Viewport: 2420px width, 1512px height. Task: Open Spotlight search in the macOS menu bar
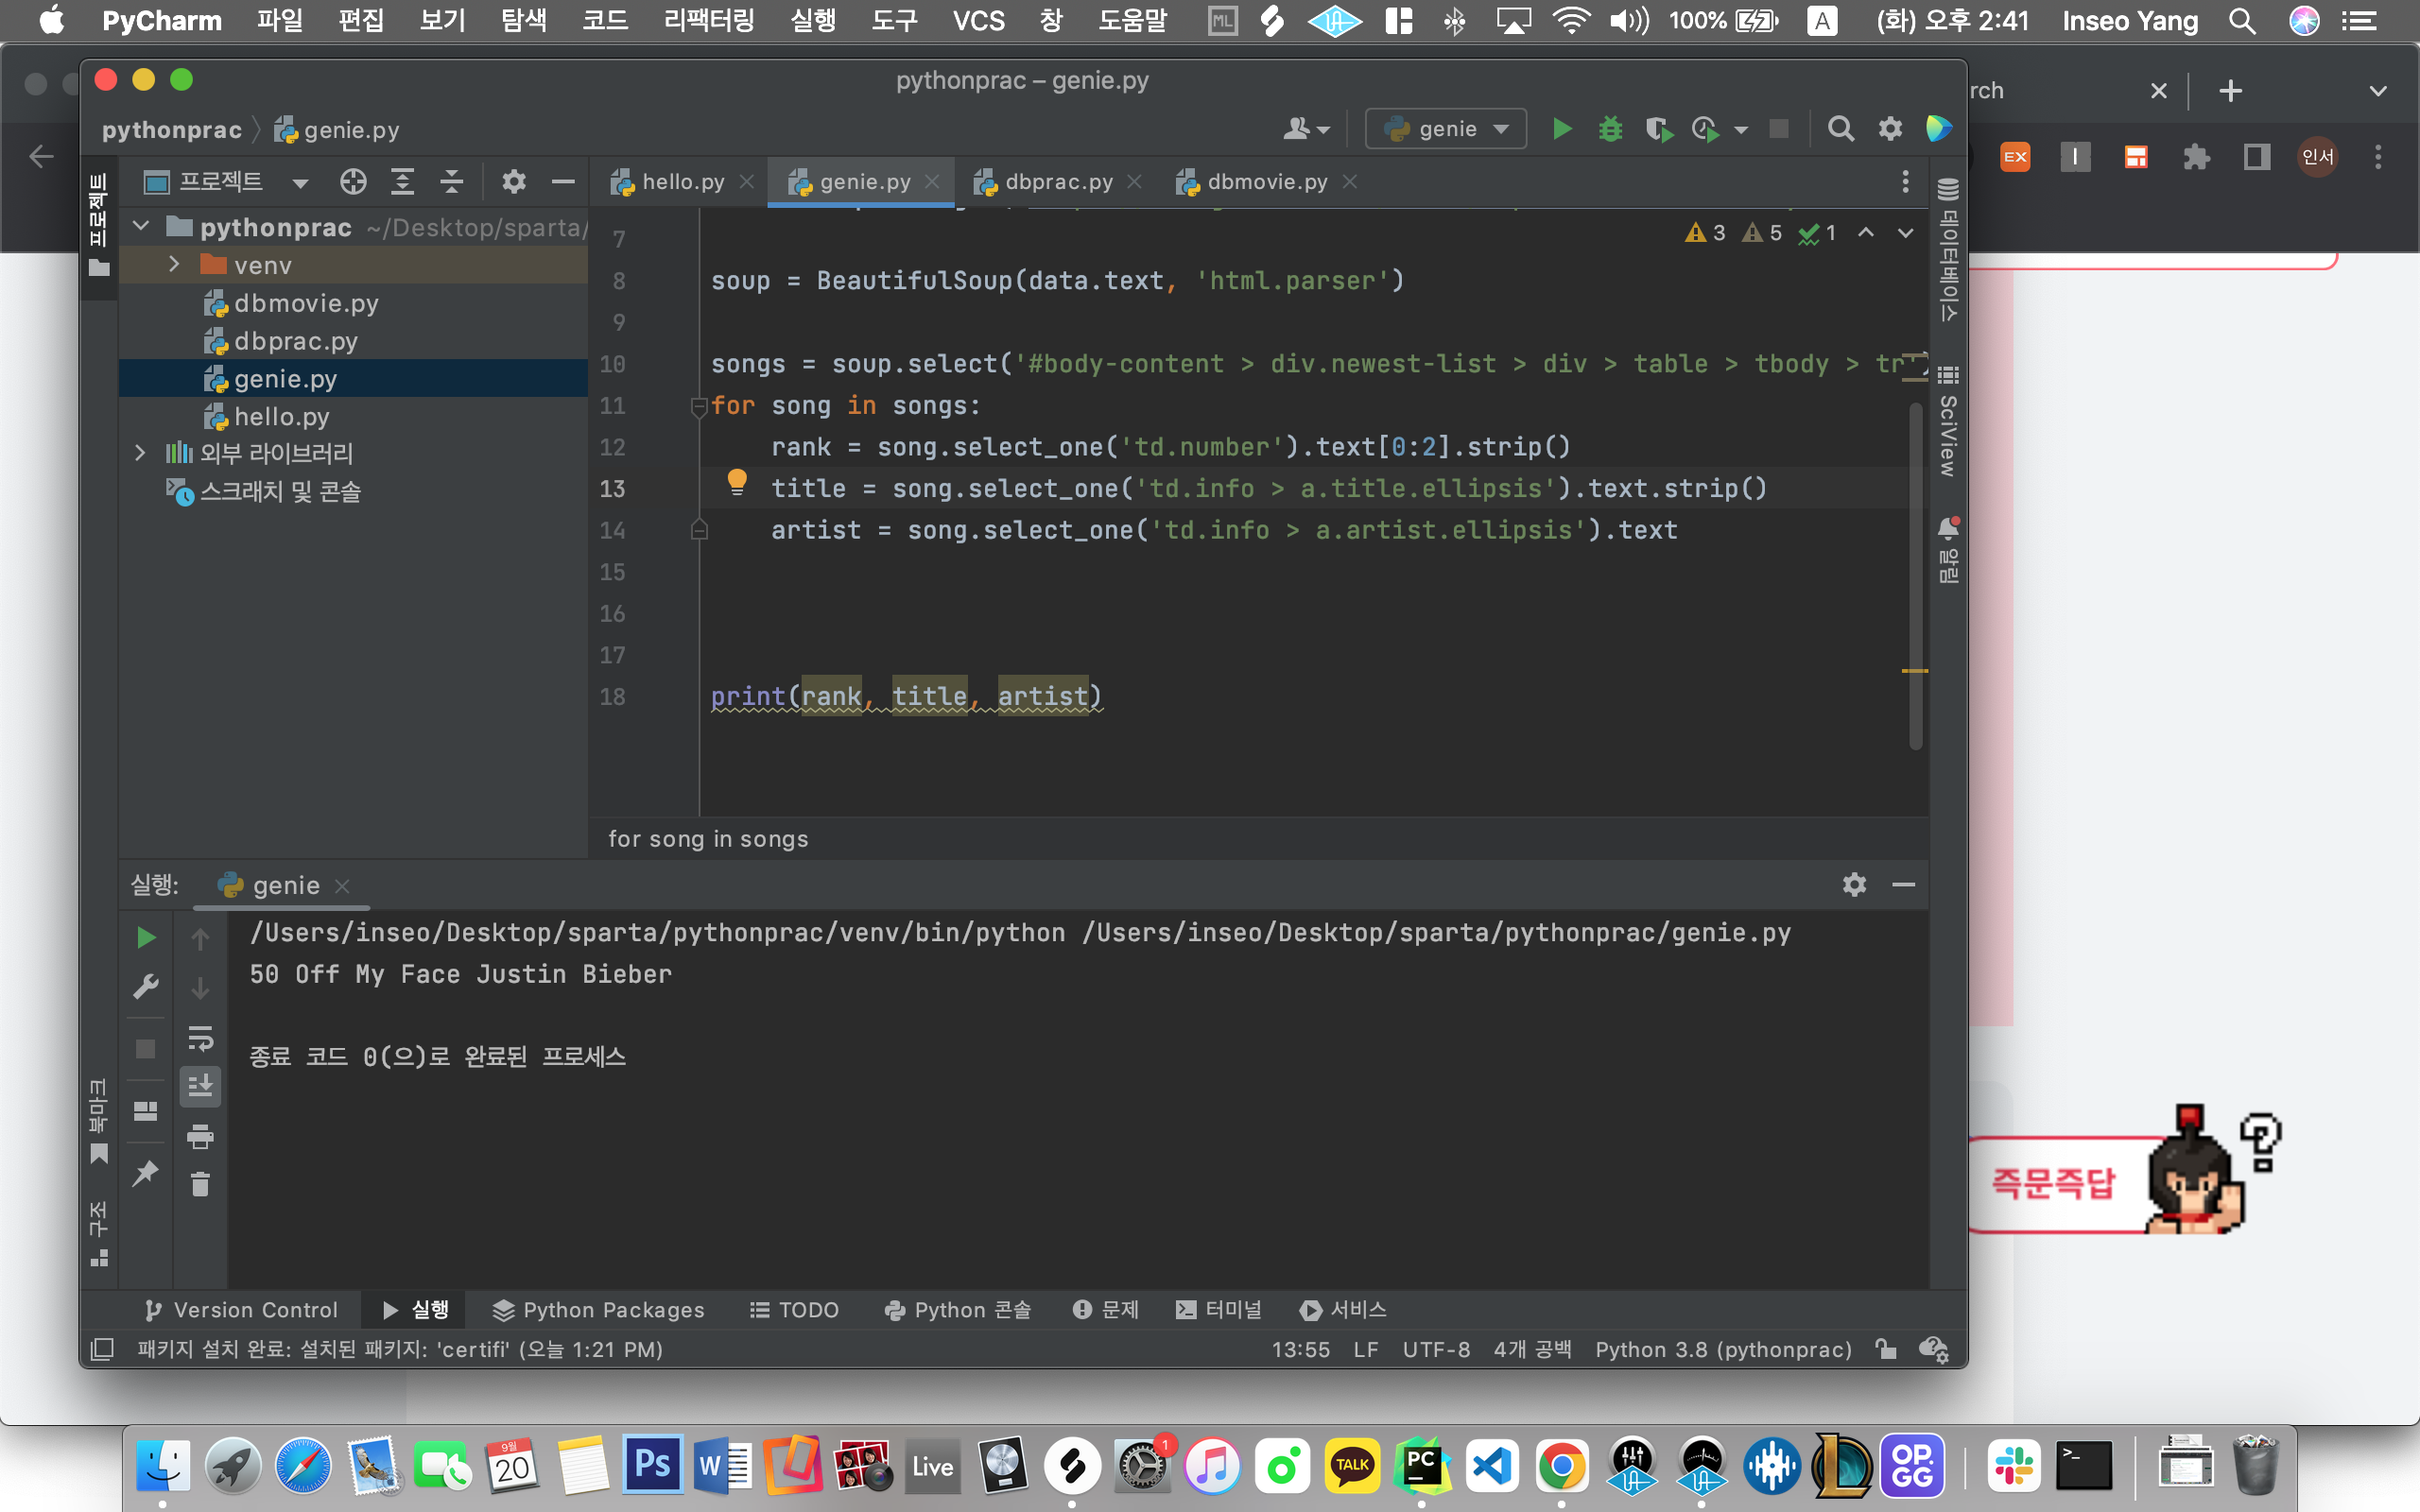(2242, 20)
